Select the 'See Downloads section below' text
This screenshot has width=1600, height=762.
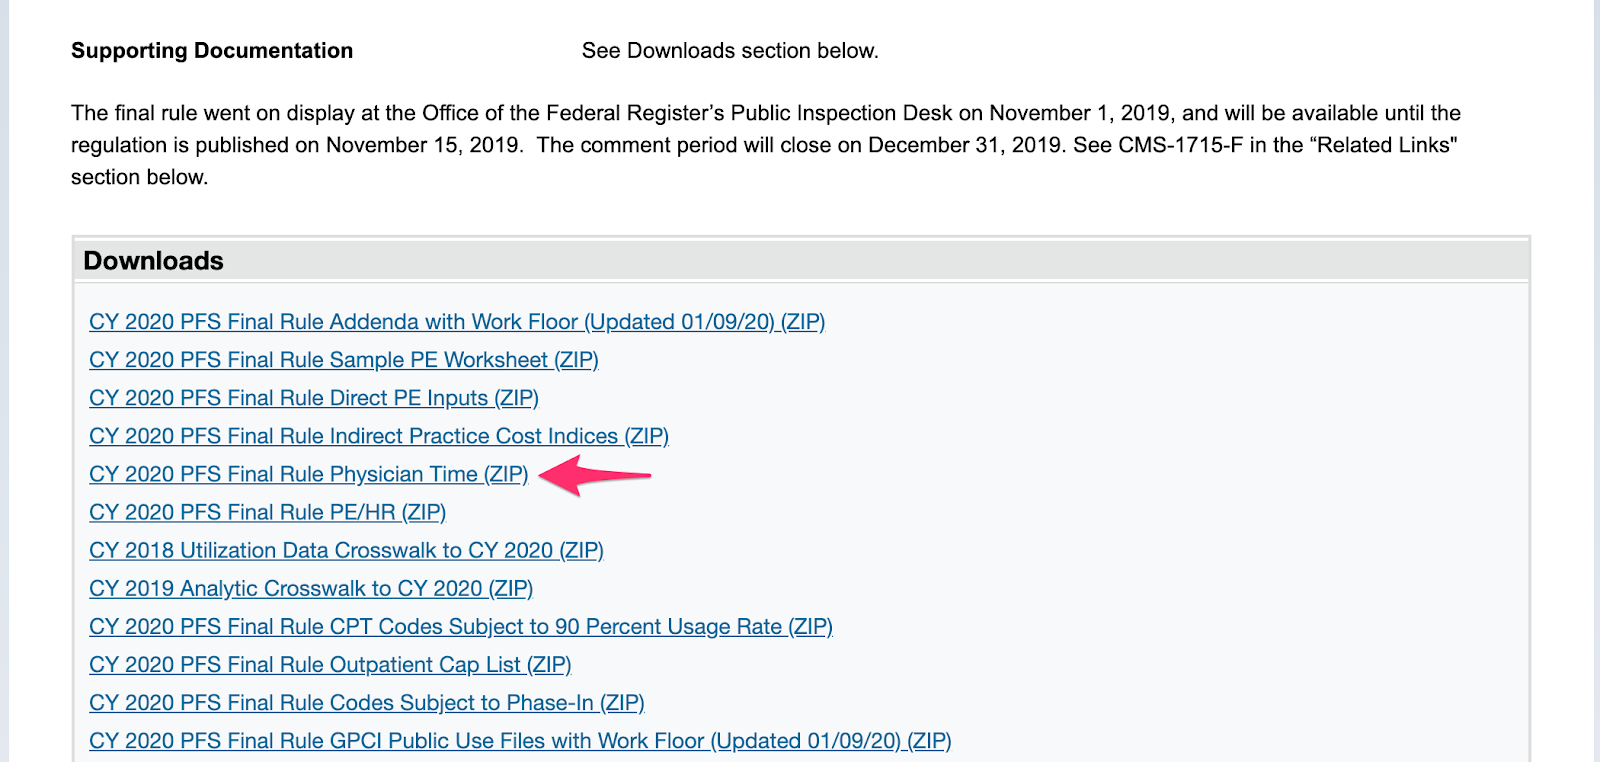(730, 51)
